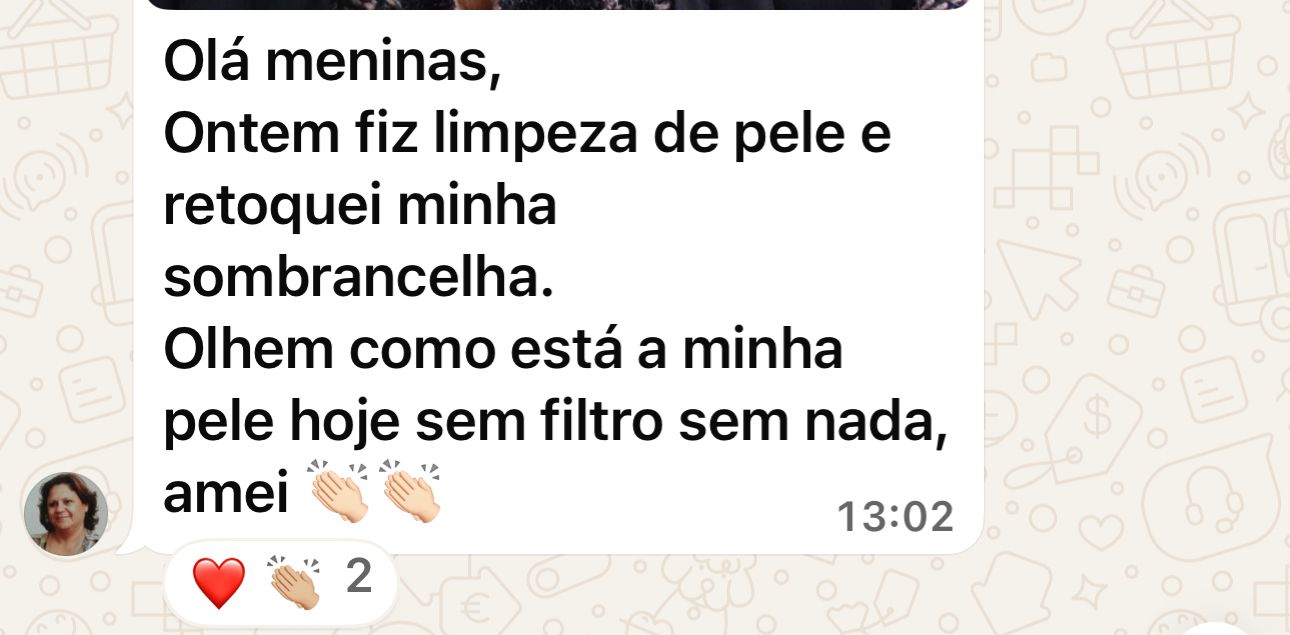Click the bubble's tail next to the avatar

click(125, 546)
